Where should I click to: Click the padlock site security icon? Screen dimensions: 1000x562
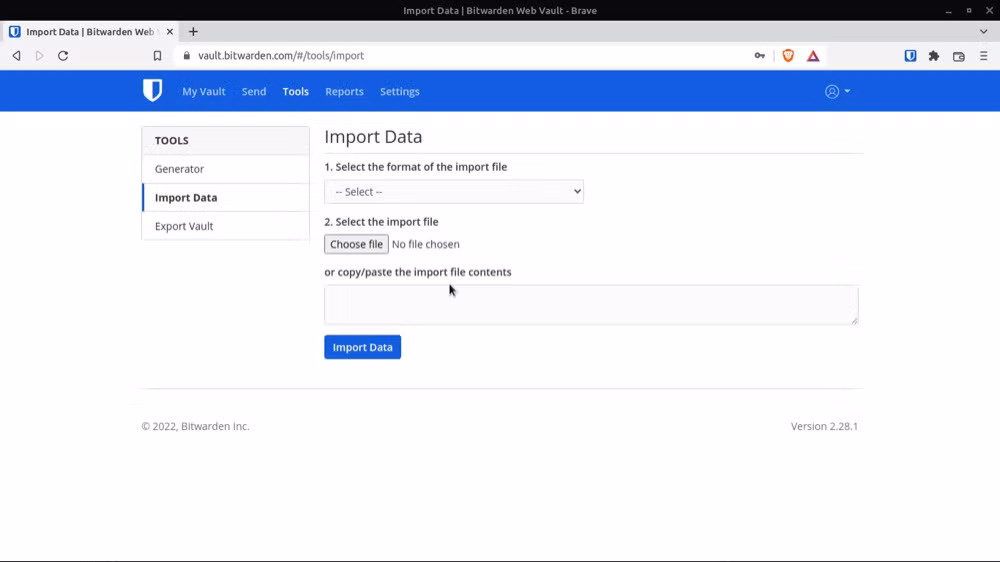tap(186, 55)
